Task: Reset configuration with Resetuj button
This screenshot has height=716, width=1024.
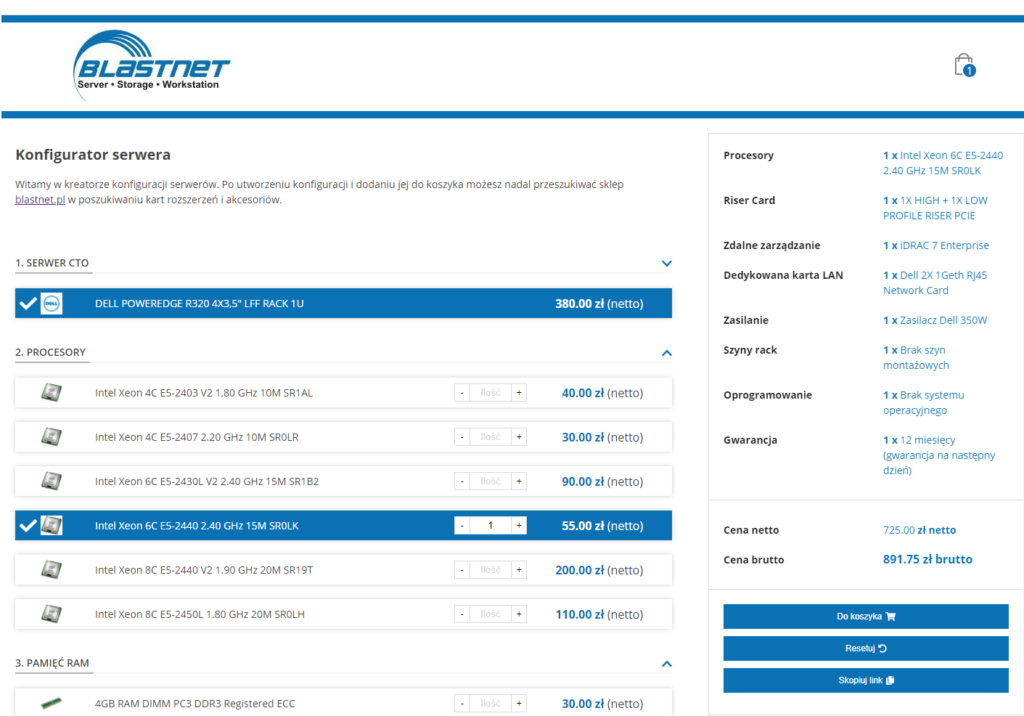Action: (865, 648)
